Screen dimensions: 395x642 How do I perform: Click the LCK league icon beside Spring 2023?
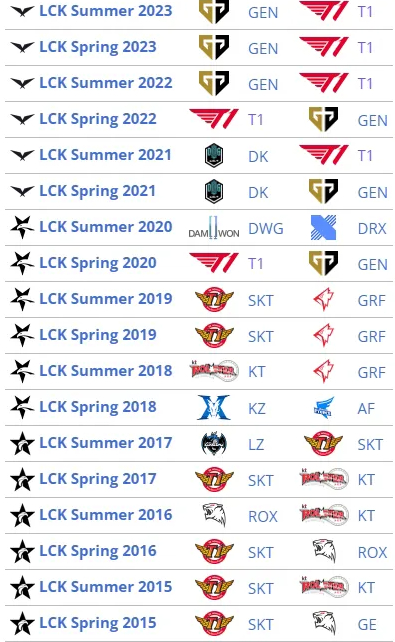[22, 47]
